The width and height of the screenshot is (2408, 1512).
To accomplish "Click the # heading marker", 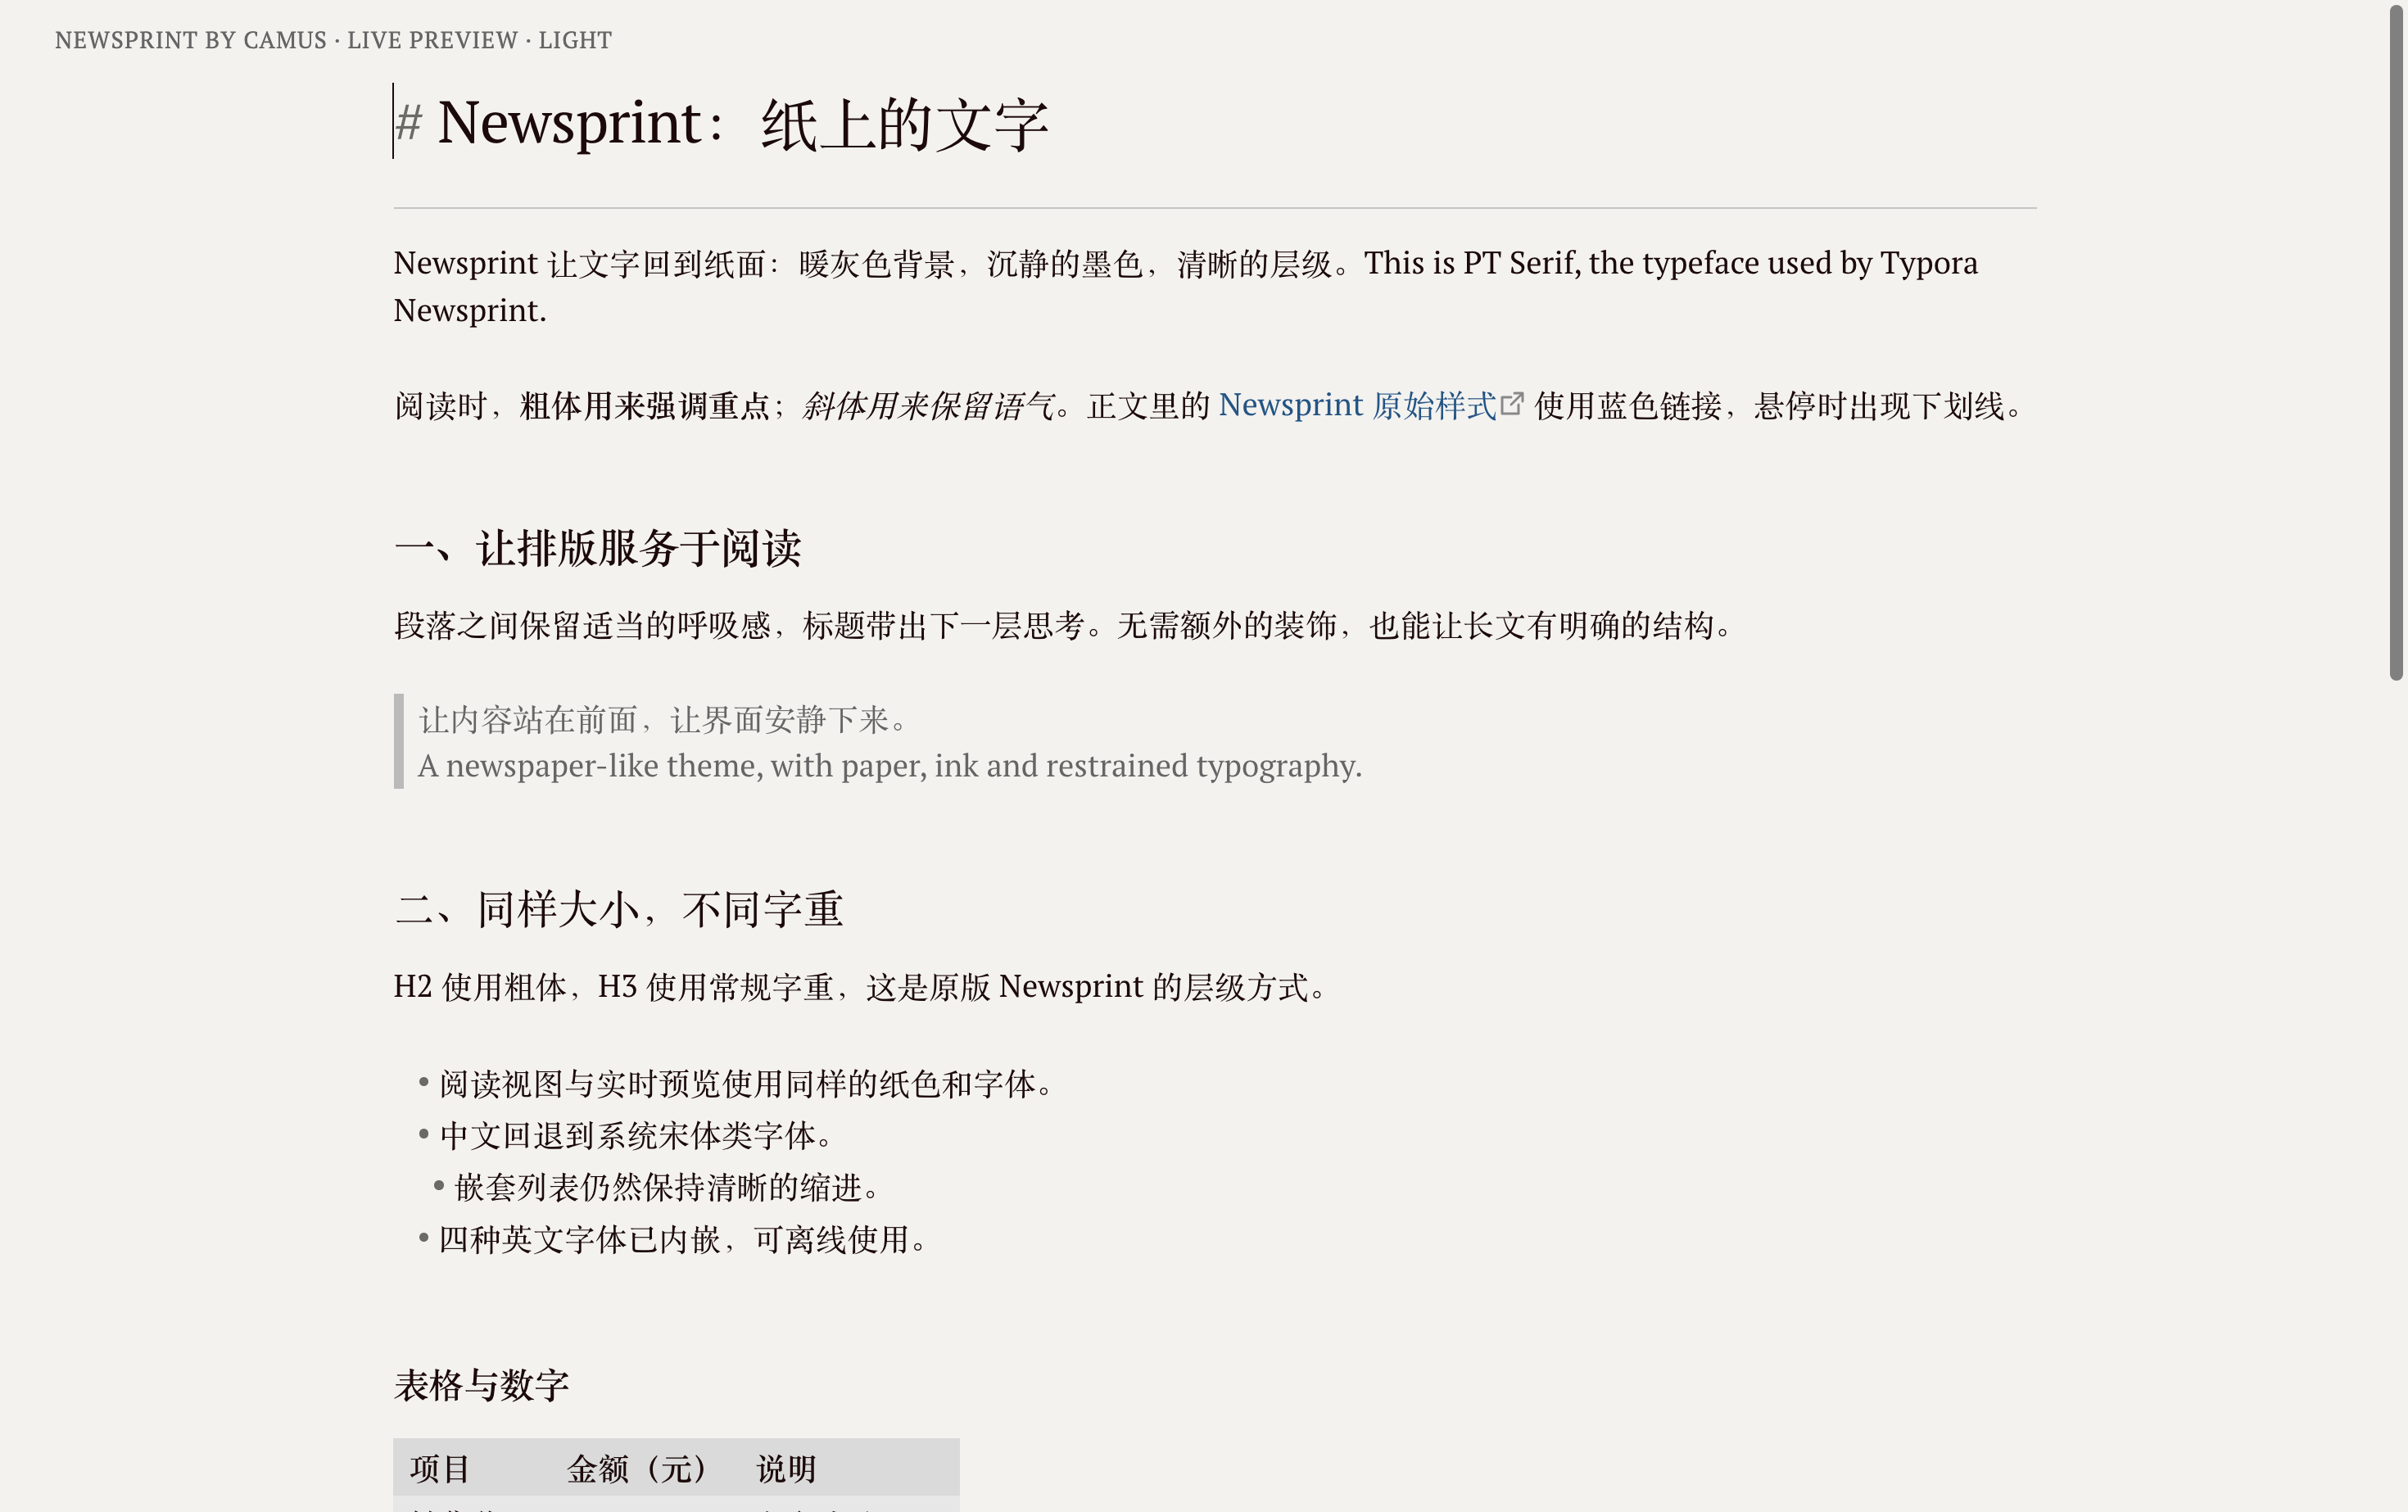I will 409,123.
